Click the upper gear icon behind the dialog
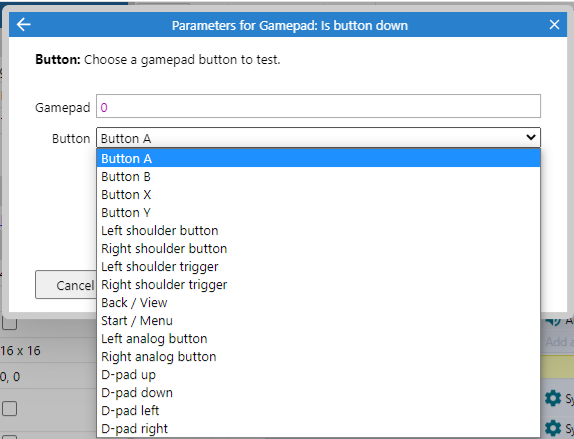This screenshot has height=439, width=574. tap(553, 398)
